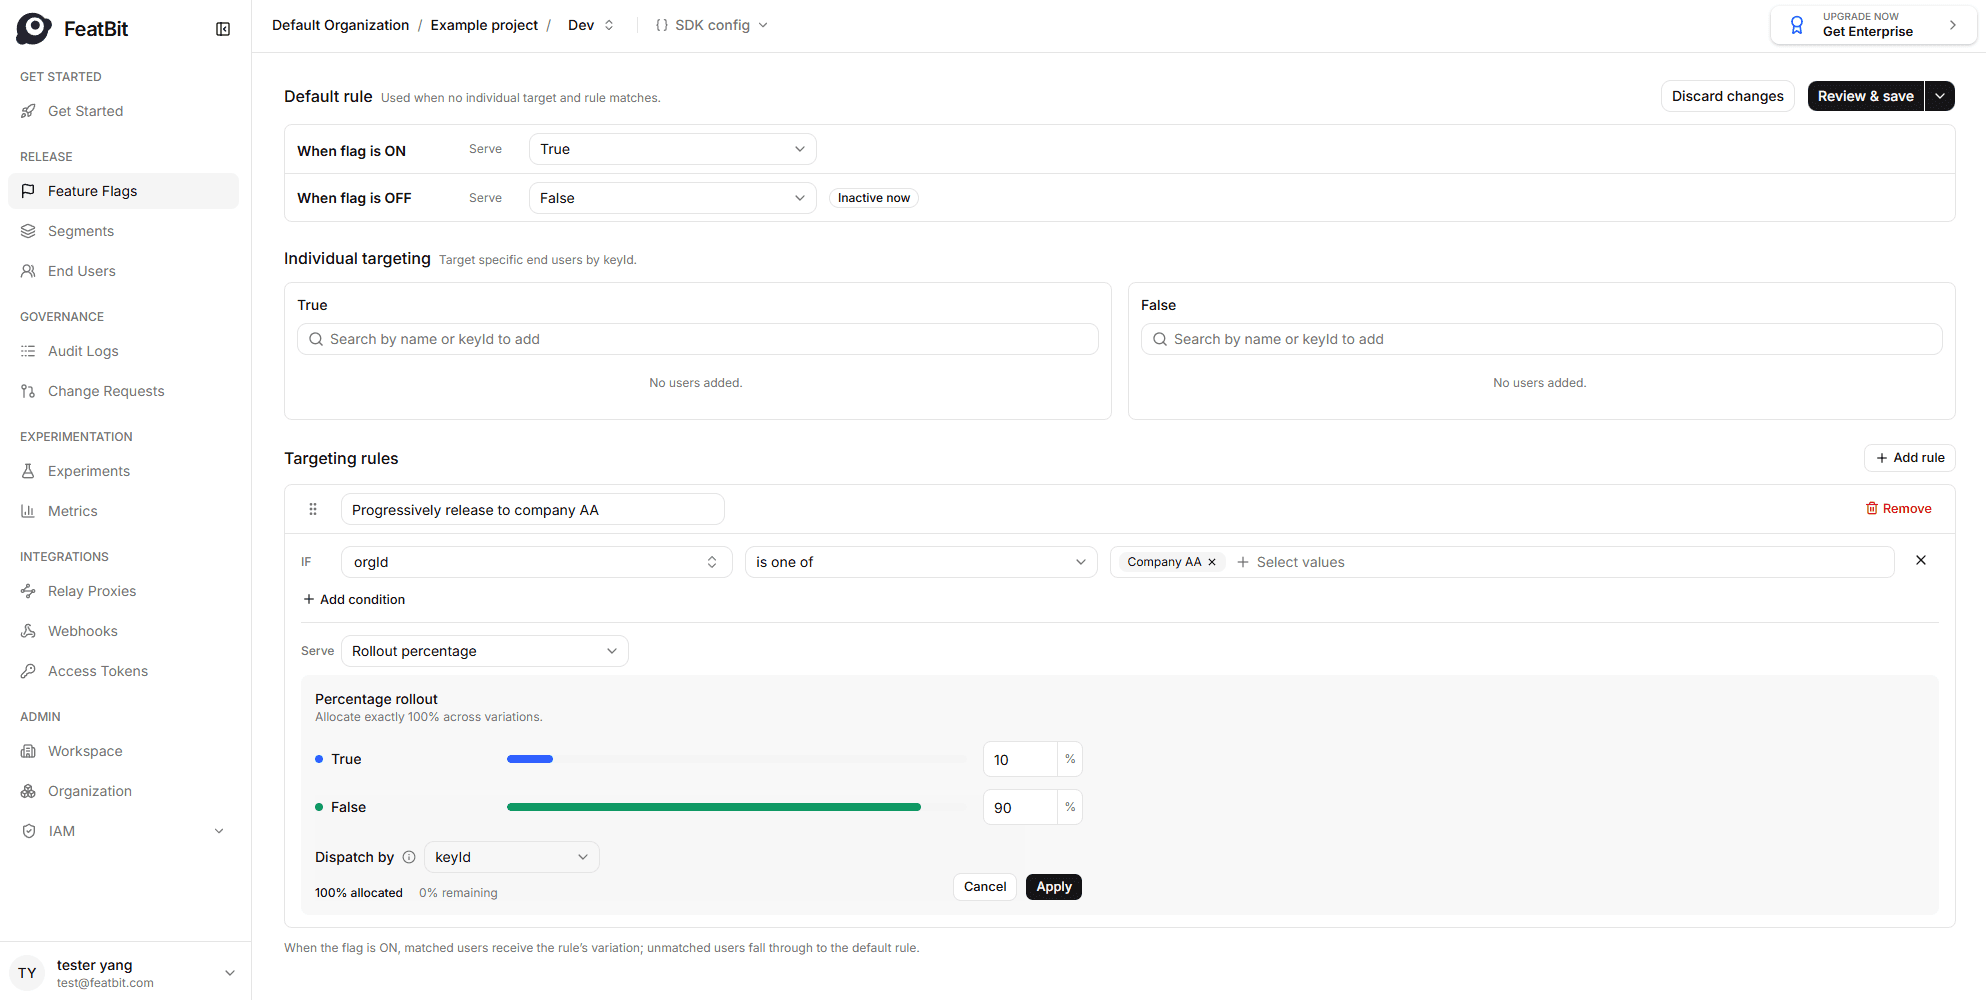Screen dimensions: 1986x1000
Task: Click the search icon in False targeting box
Action: coord(1160,339)
